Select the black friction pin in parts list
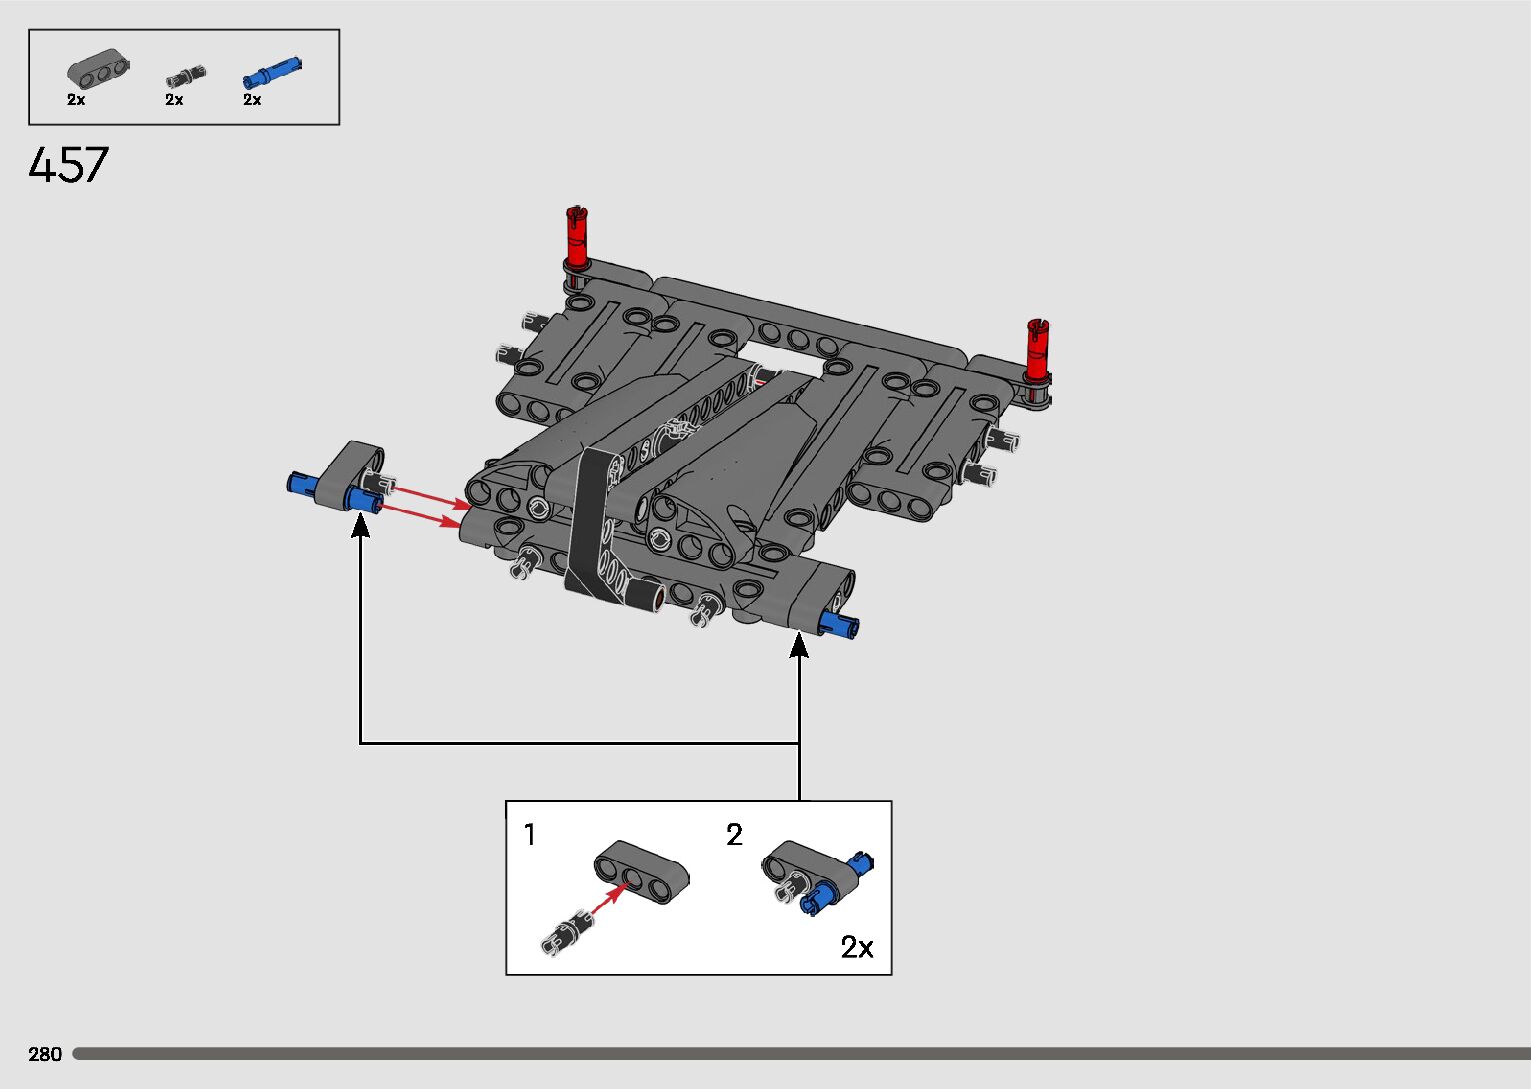The image size is (1531, 1089). 185,76
